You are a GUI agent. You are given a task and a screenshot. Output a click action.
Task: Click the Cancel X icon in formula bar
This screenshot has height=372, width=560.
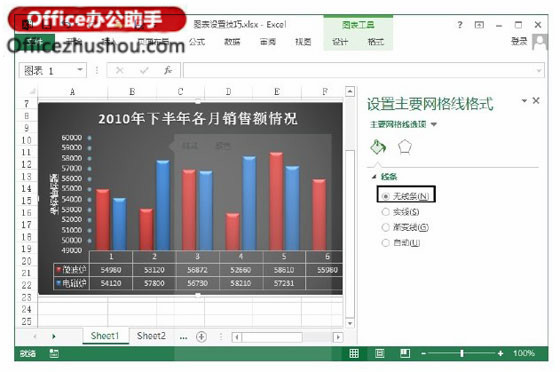click(120, 70)
